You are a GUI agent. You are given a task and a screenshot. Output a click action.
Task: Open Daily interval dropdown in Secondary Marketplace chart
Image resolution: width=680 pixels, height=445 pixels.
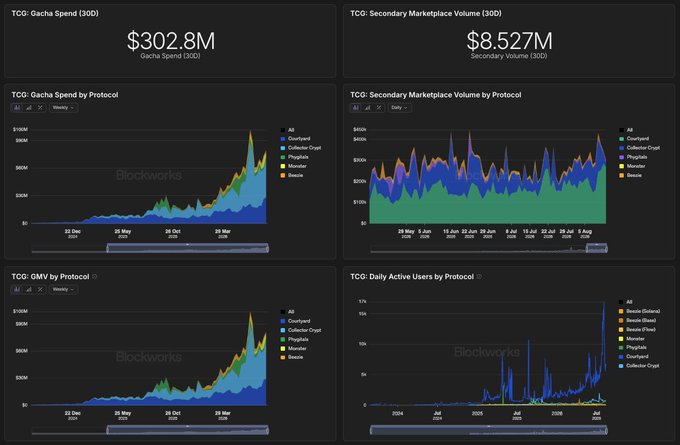point(399,108)
